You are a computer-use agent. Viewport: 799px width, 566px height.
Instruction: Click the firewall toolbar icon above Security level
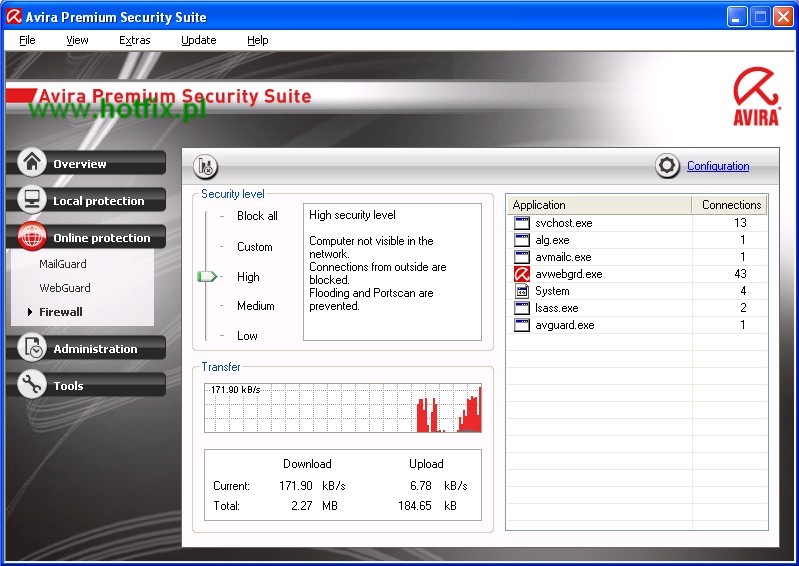pyautogui.click(x=205, y=167)
